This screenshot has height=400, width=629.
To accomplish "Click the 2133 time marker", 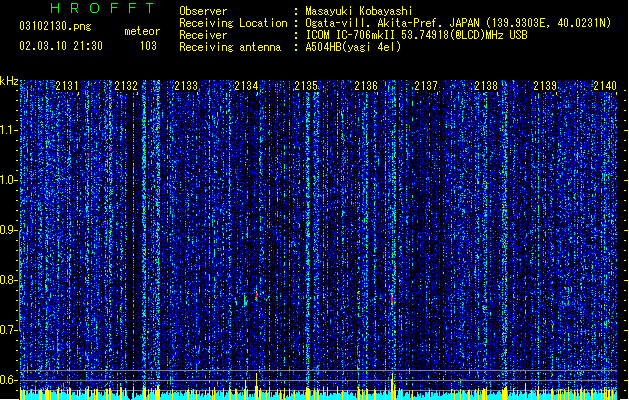I will (186, 86).
